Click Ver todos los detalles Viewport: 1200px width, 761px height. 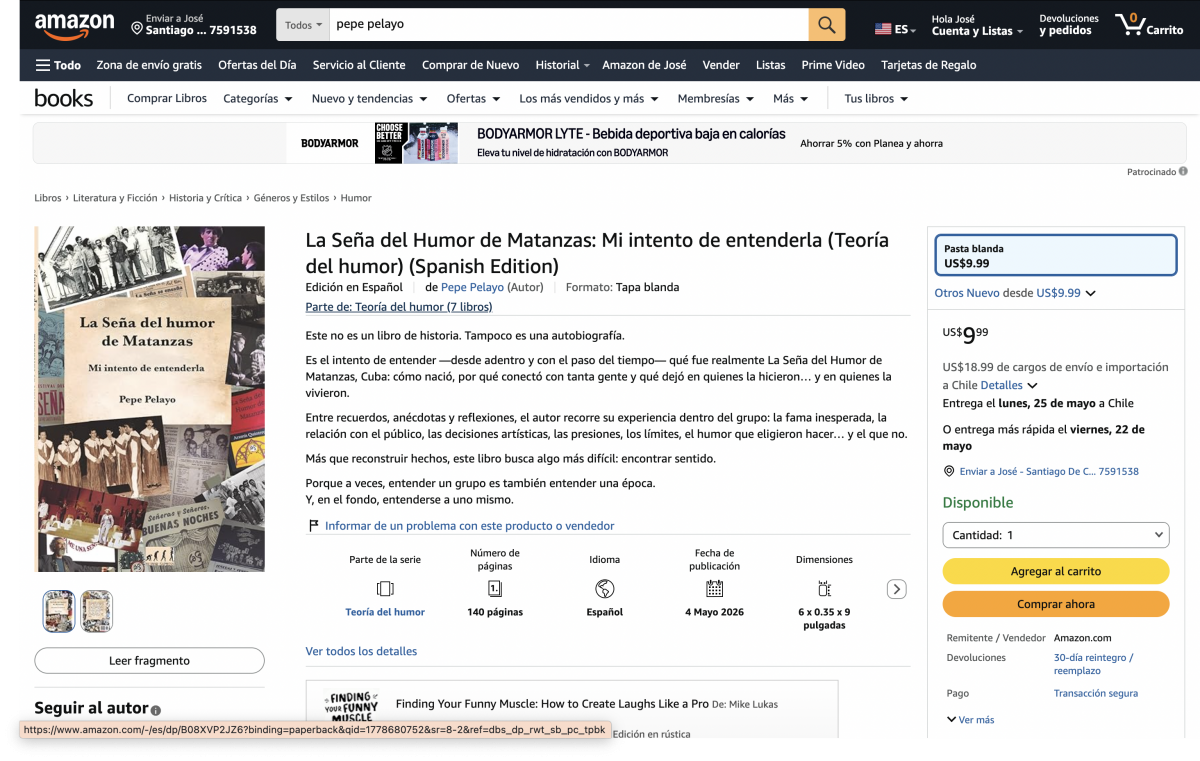tap(361, 651)
